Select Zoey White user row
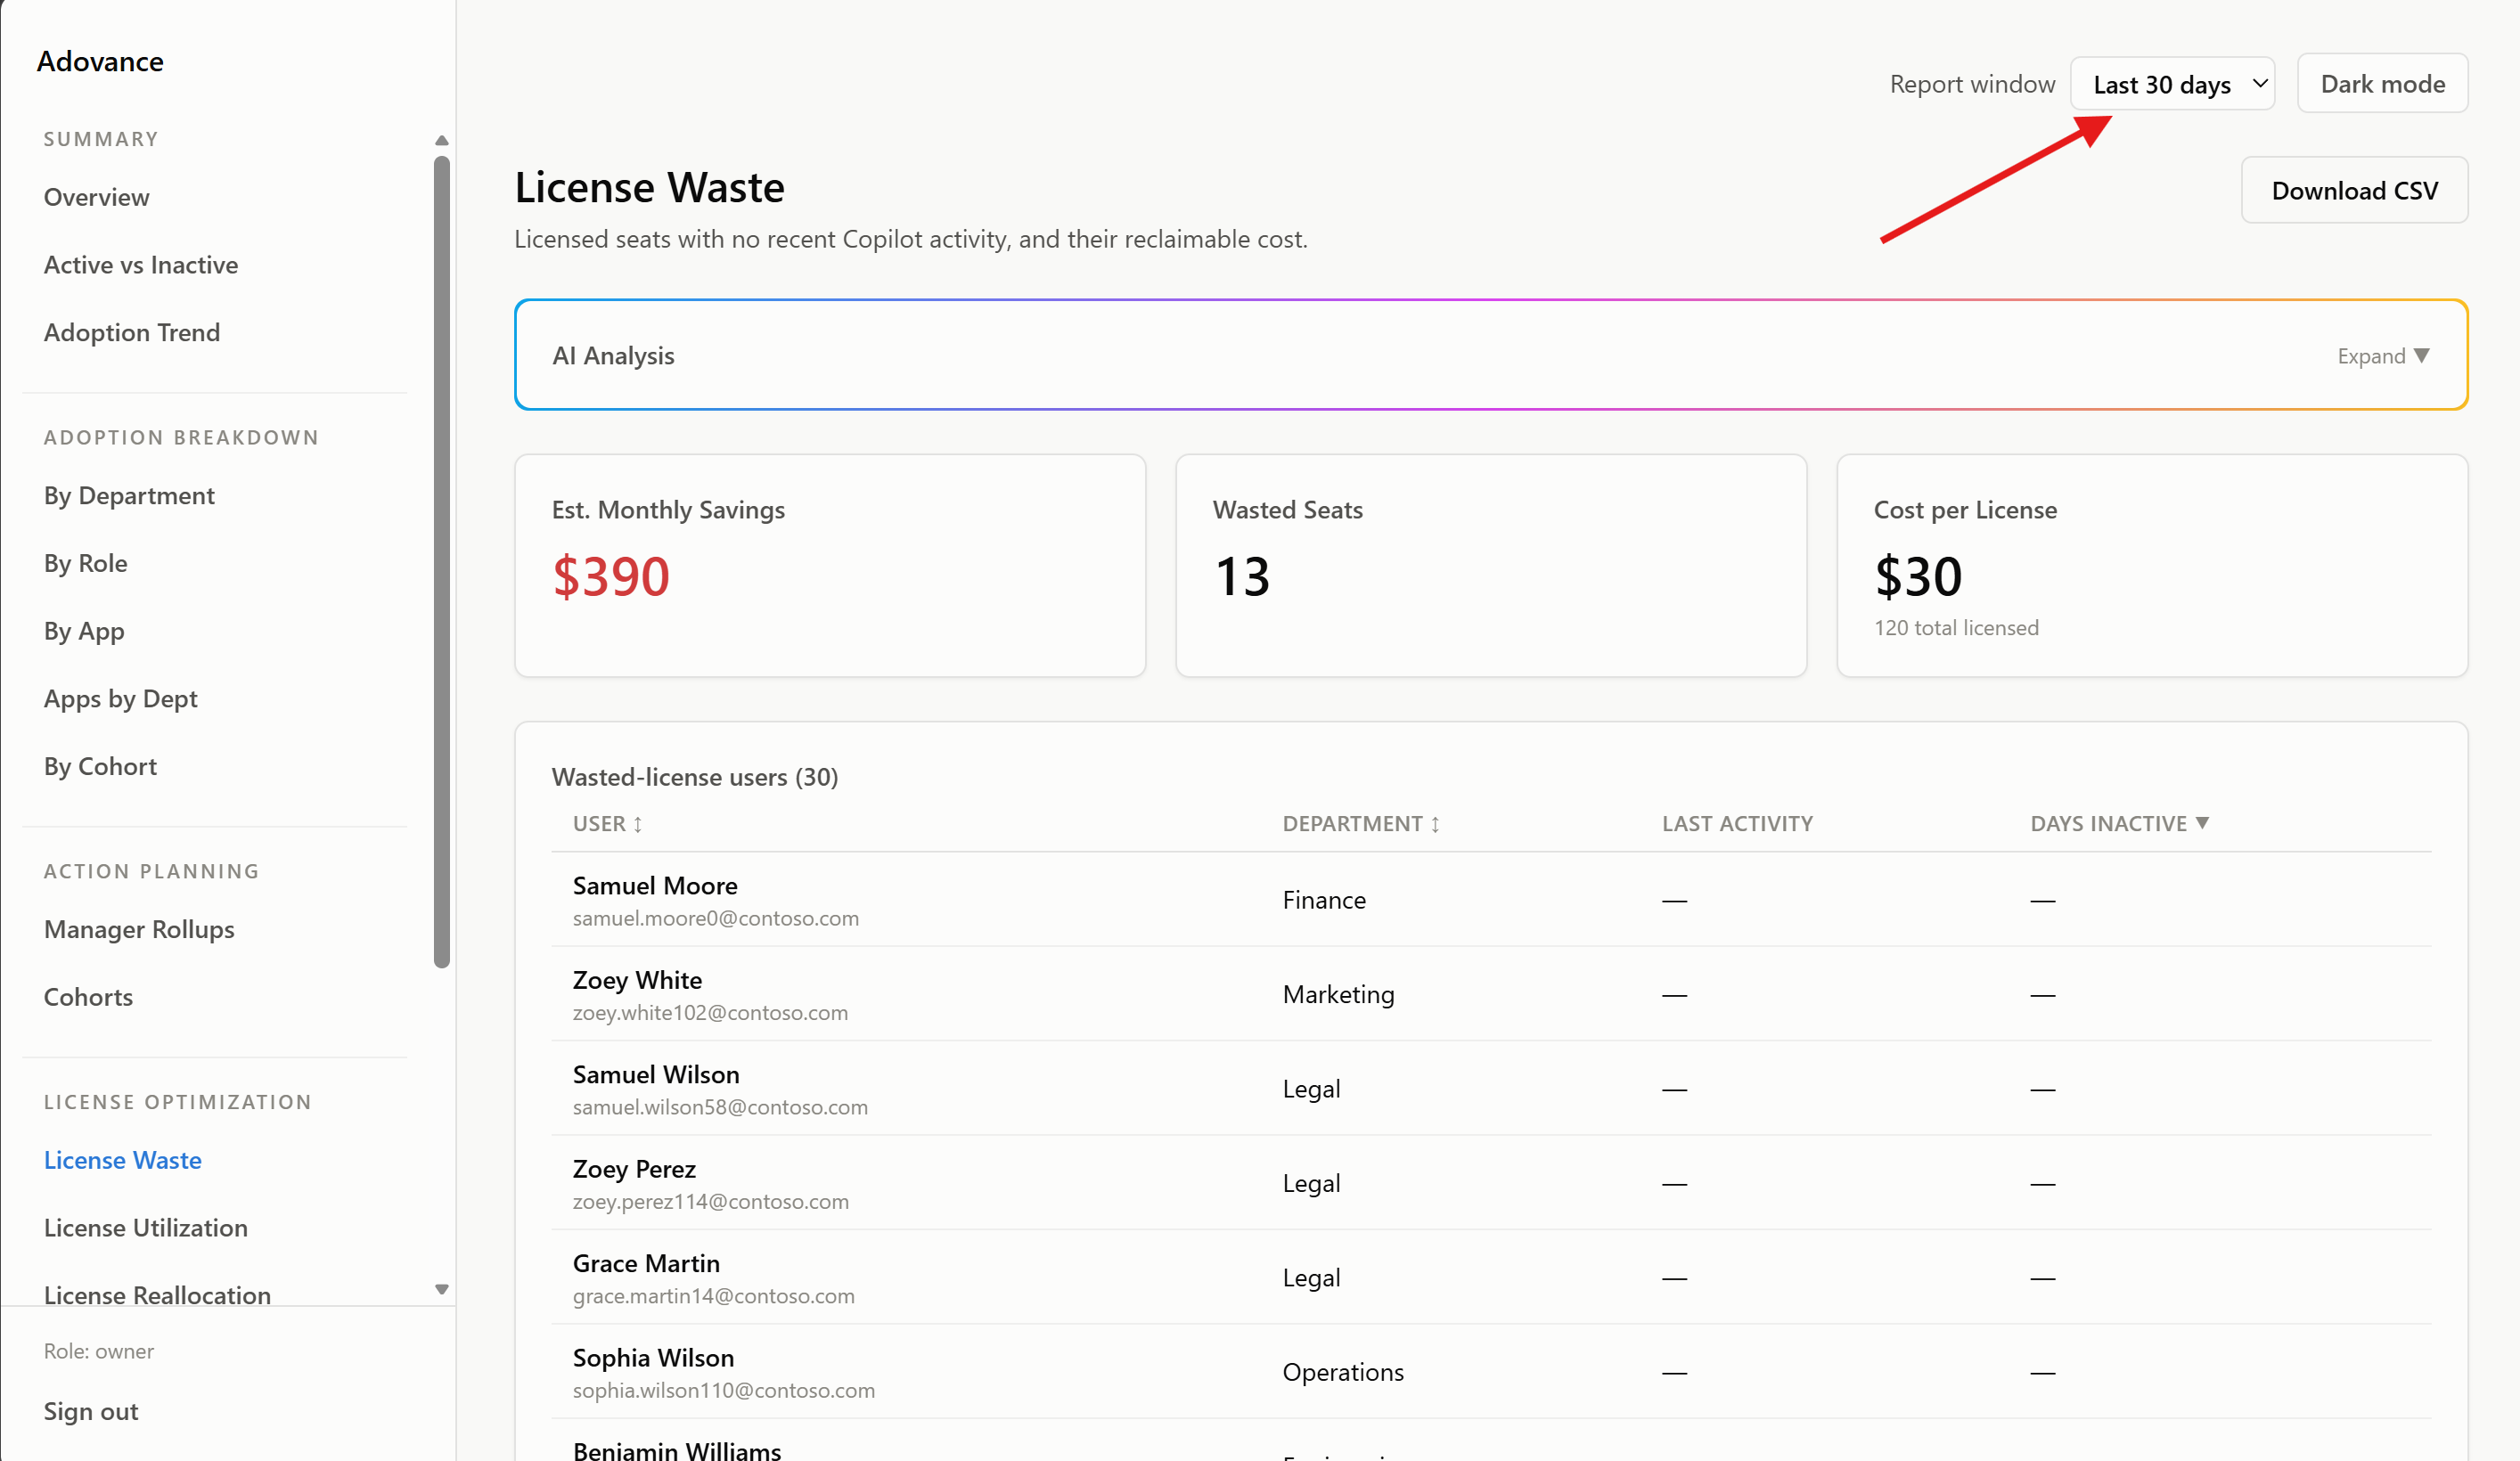The width and height of the screenshot is (2520, 1461). [1491, 994]
